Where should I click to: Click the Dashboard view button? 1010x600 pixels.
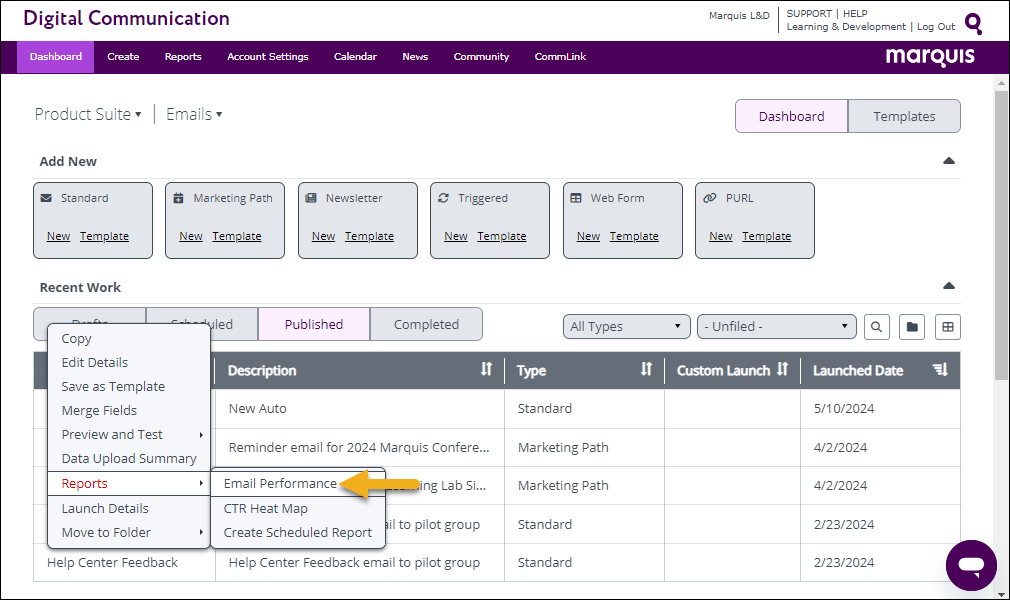(792, 116)
